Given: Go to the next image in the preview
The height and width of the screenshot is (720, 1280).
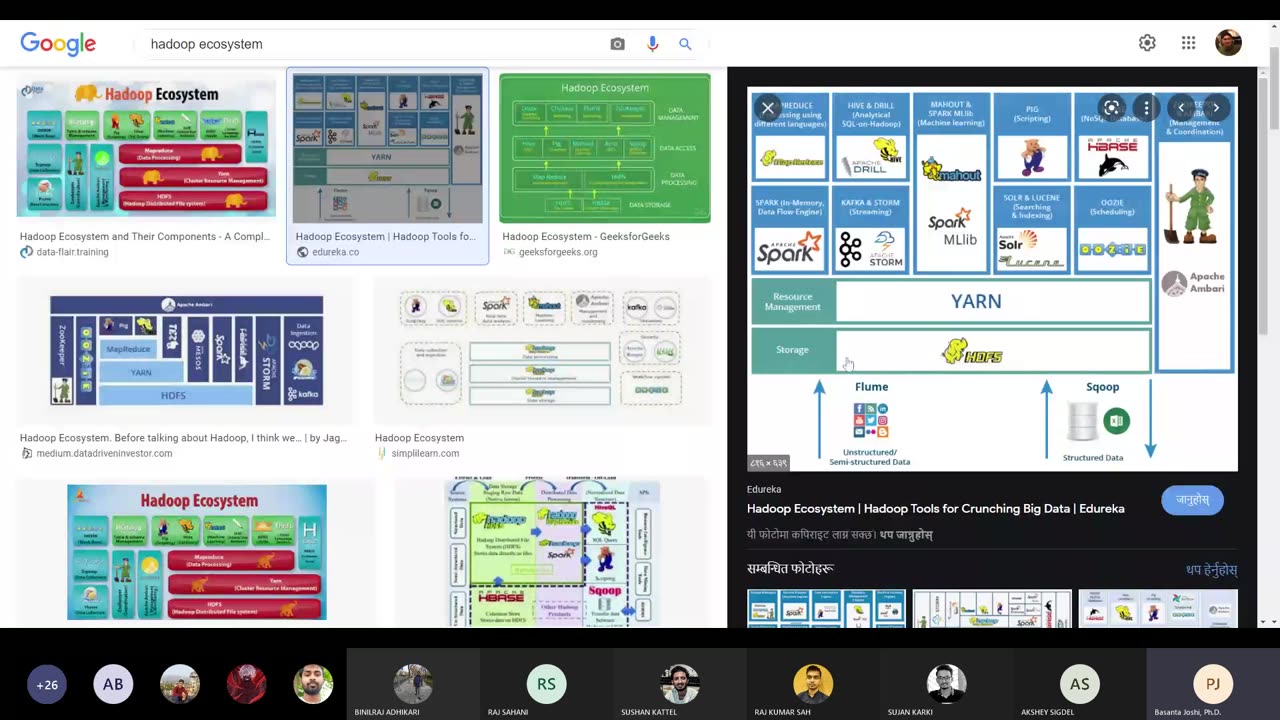Looking at the screenshot, I should click(1216, 108).
